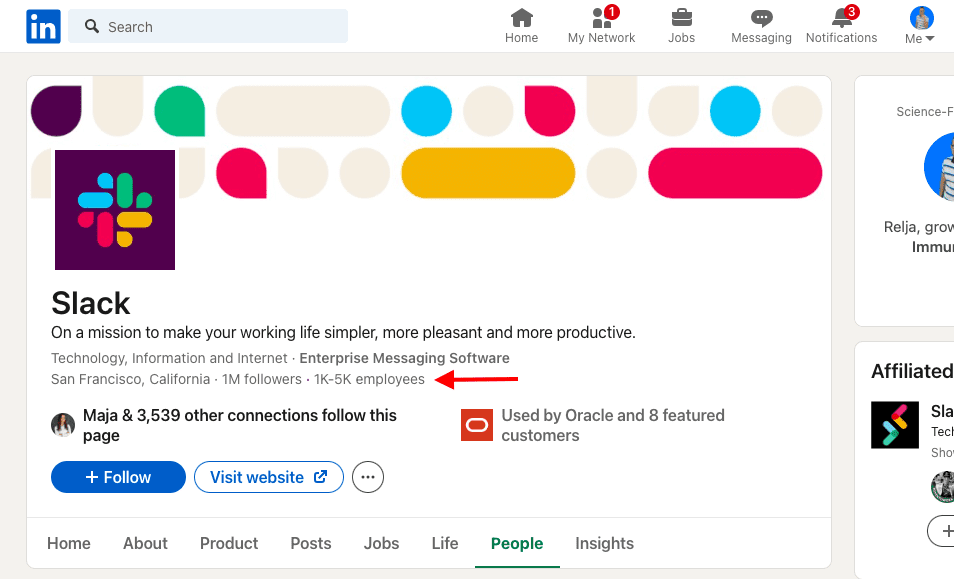The width and height of the screenshot is (954, 579).
Task: Click the Oracle logo icon
Action: pos(477,425)
